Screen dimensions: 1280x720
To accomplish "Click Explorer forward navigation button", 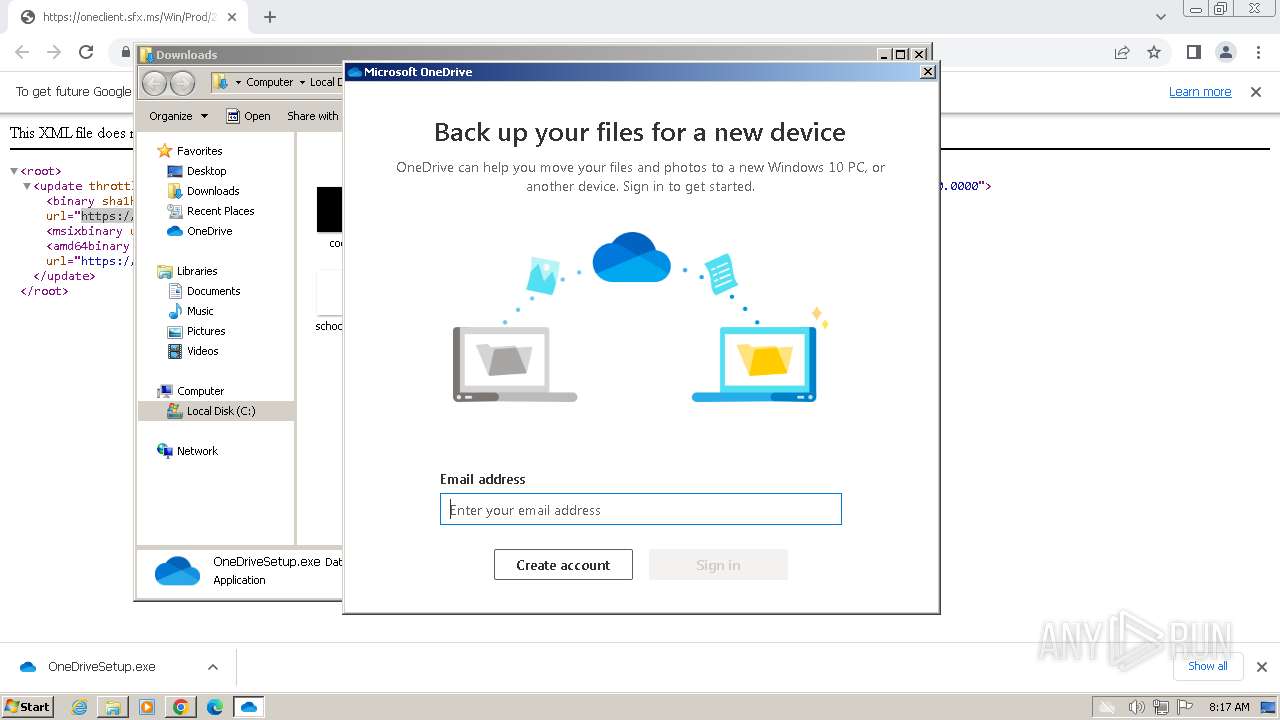I will pyautogui.click(x=182, y=82).
